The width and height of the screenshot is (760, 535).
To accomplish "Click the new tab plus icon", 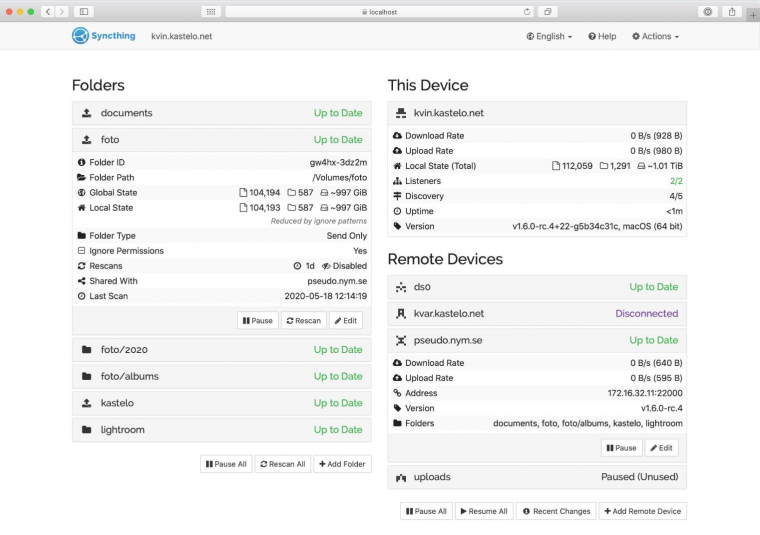I will [753, 15].
